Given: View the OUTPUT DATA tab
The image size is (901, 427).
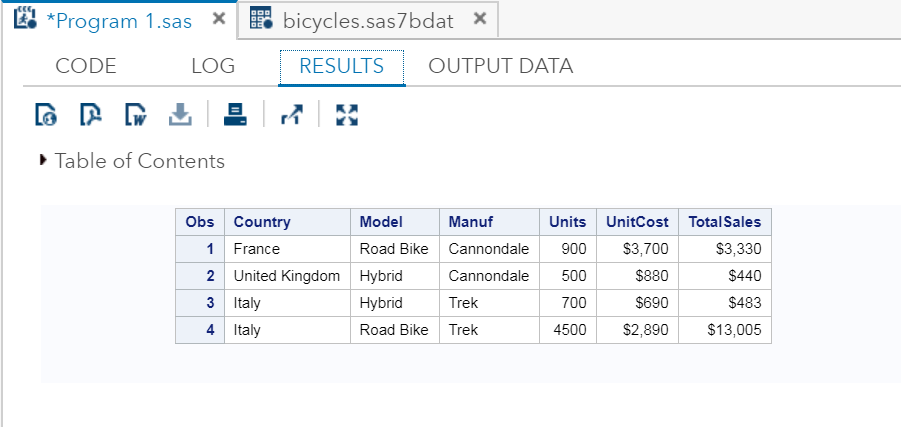Looking at the screenshot, I should click(x=500, y=67).
